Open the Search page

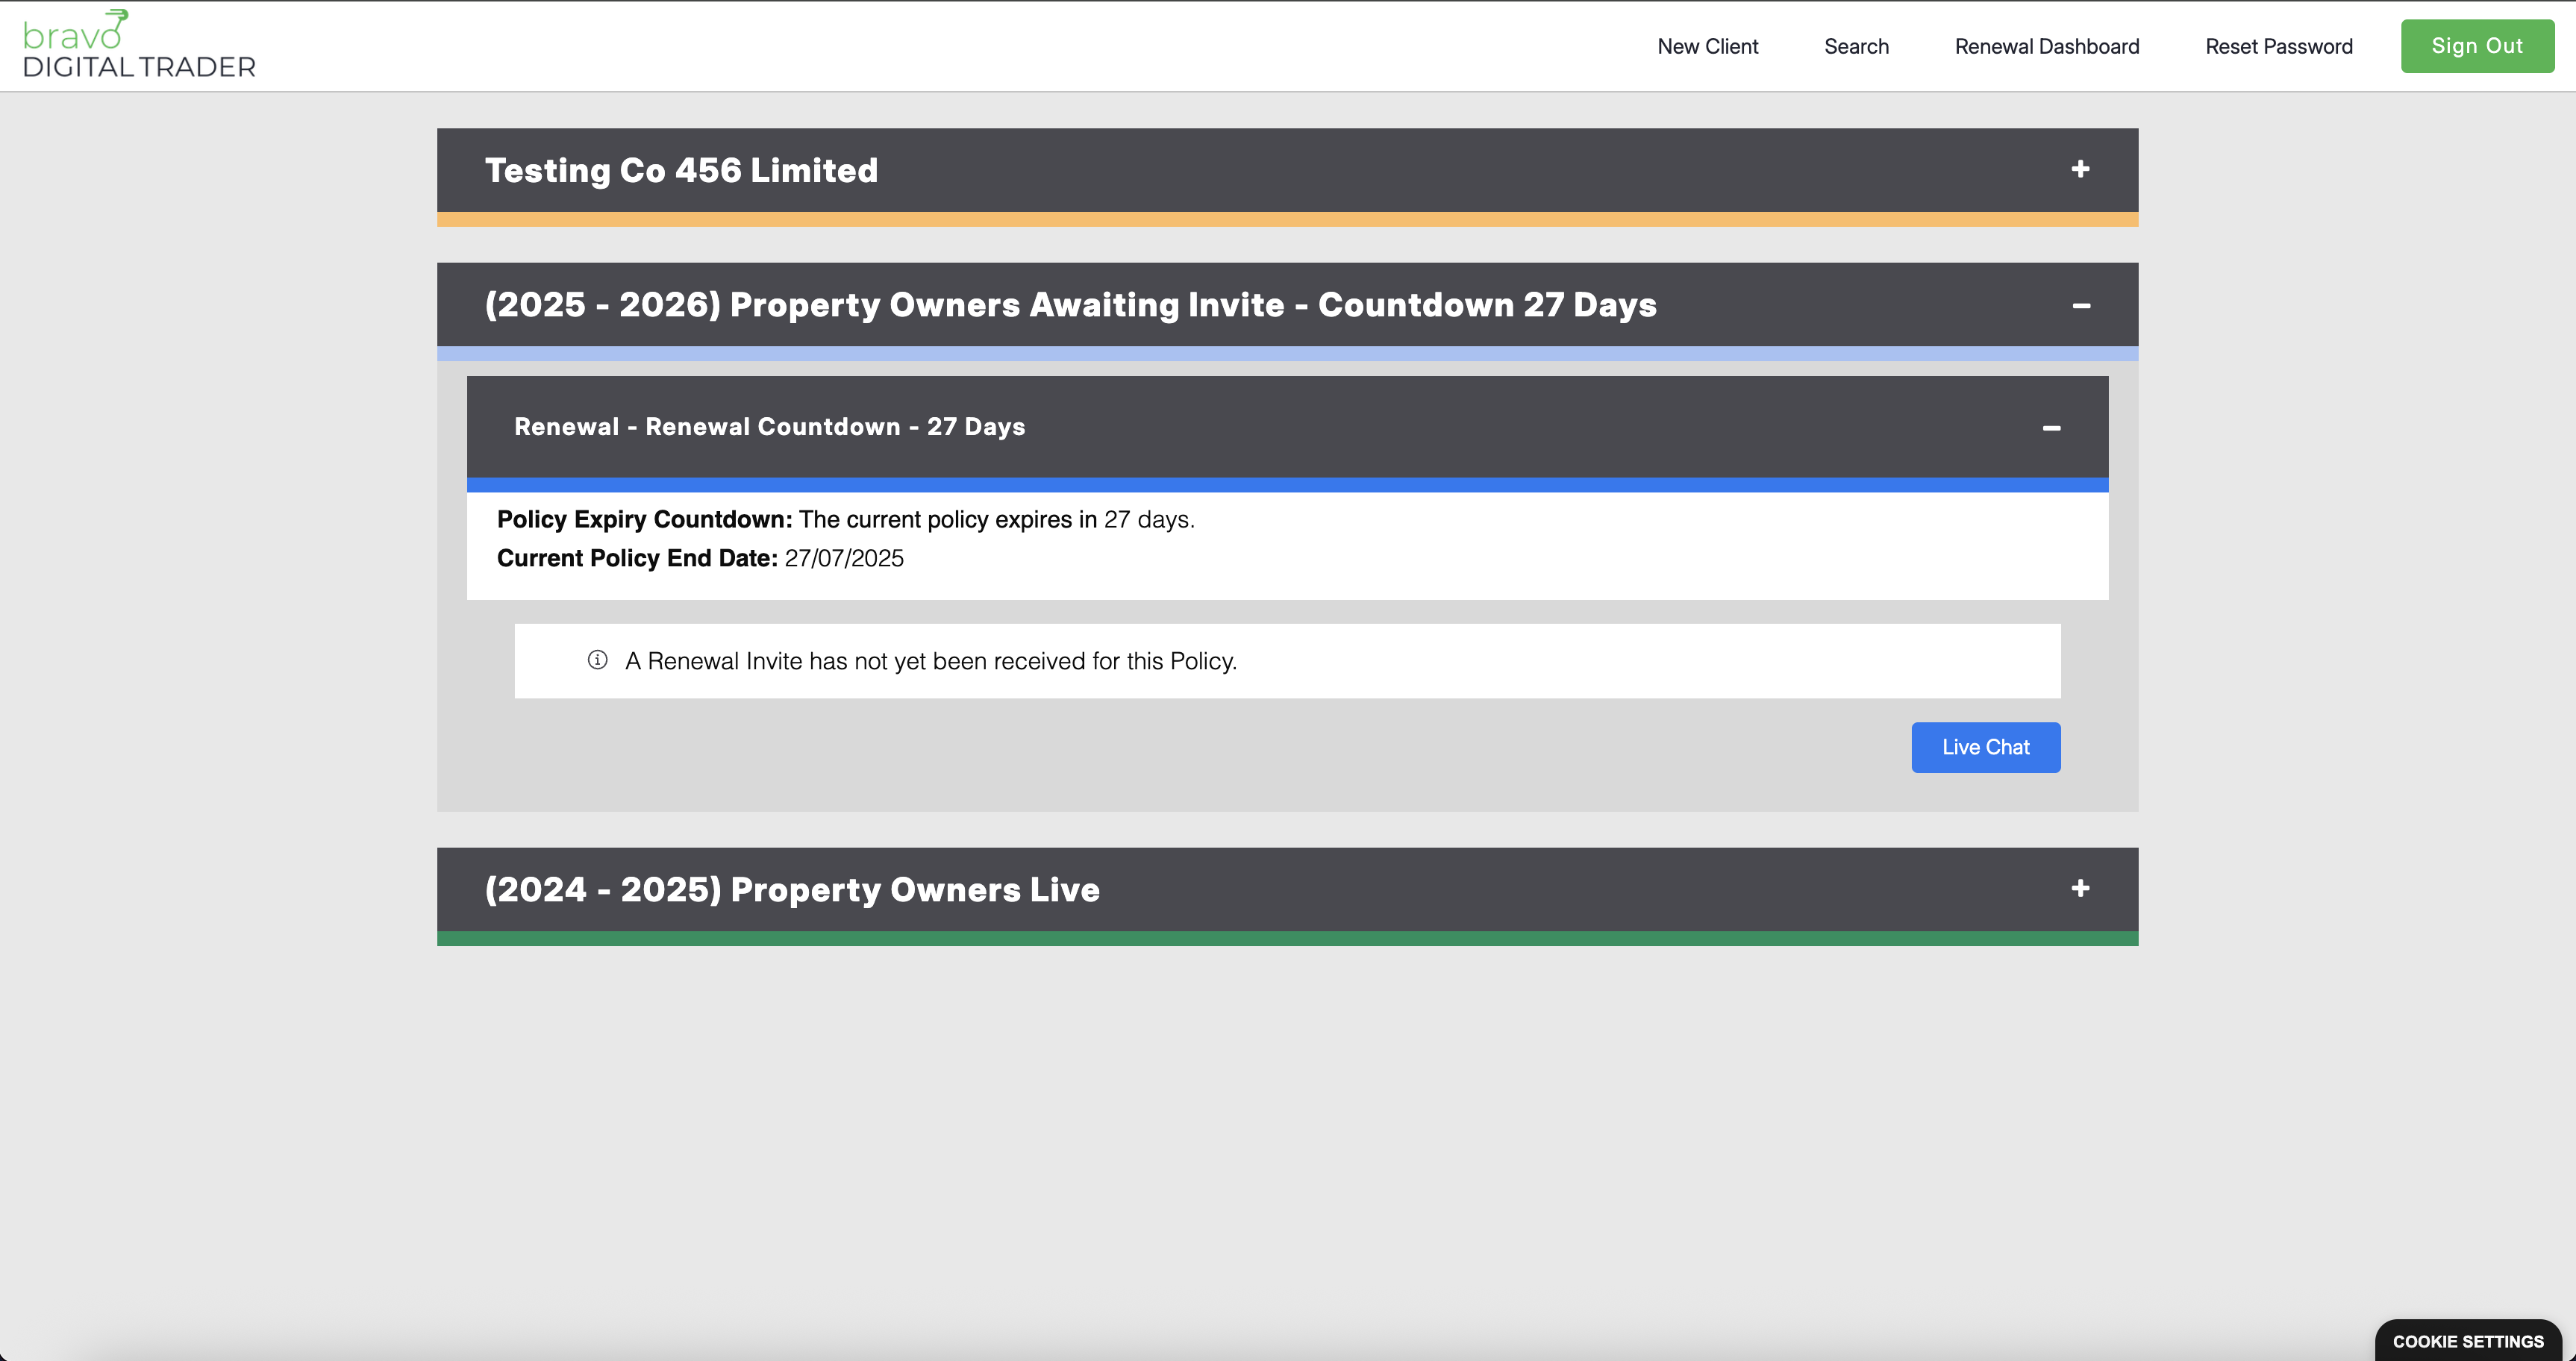tap(1856, 47)
